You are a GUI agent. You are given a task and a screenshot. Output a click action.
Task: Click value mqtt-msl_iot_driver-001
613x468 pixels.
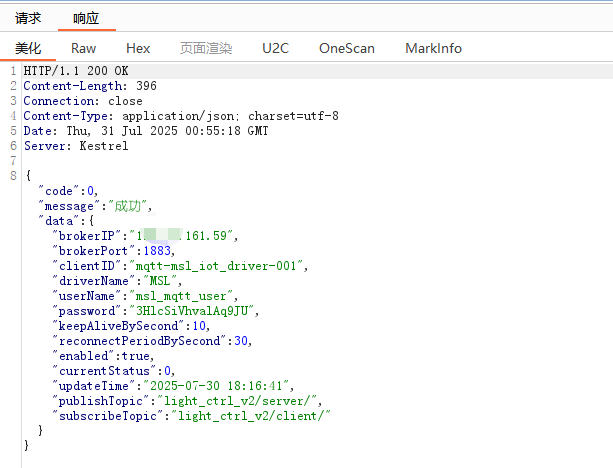click(216, 266)
